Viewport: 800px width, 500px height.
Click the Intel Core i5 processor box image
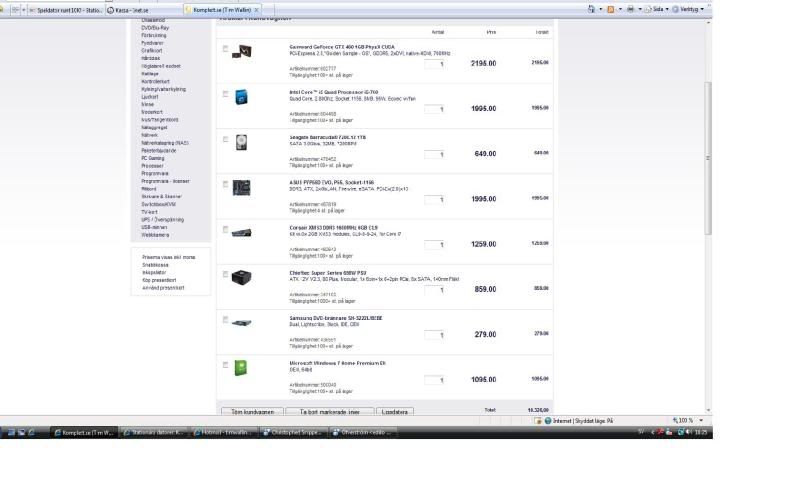[242, 98]
